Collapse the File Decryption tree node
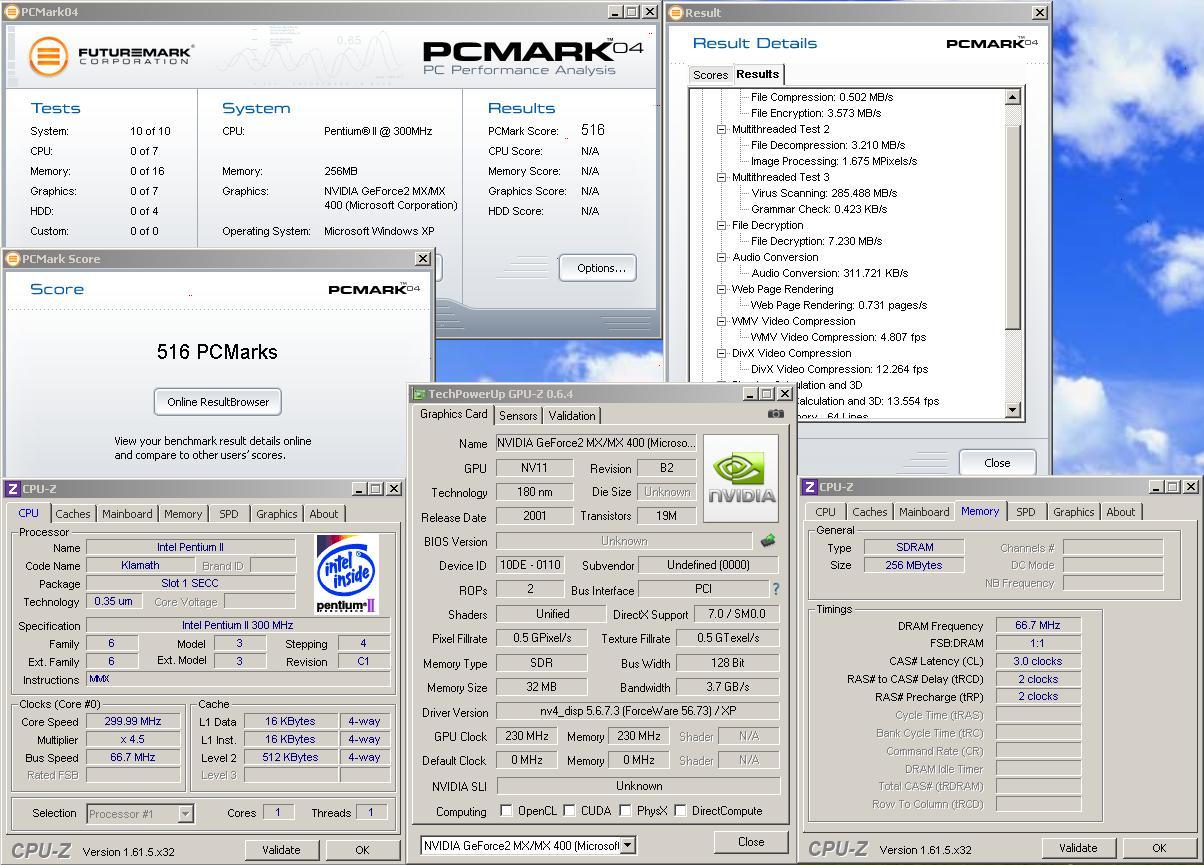1204x865 pixels. tap(721, 225)
